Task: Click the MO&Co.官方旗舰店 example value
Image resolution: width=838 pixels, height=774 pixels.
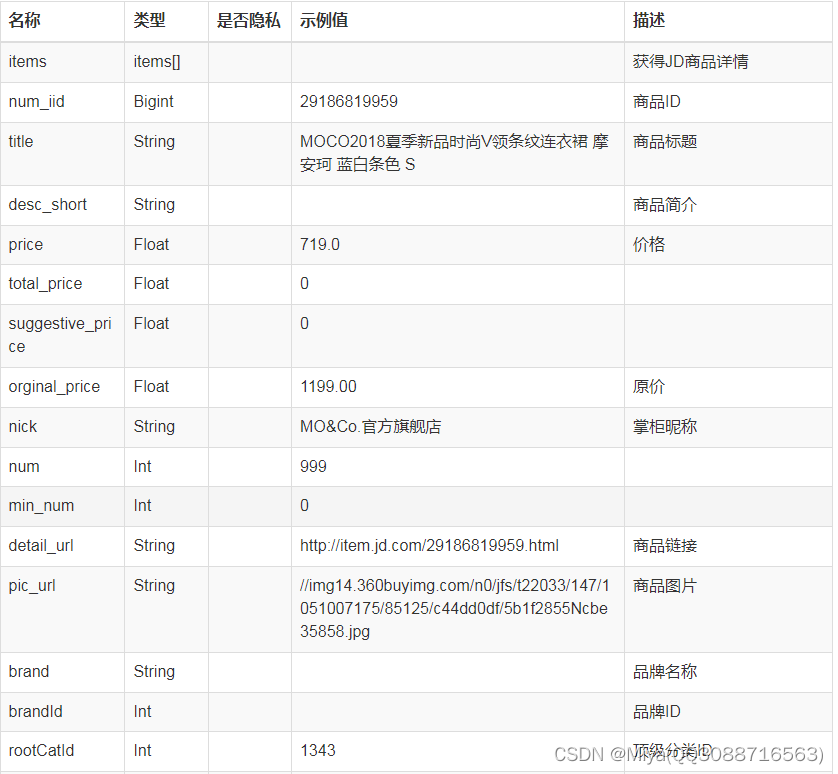Action: [370, 427]
